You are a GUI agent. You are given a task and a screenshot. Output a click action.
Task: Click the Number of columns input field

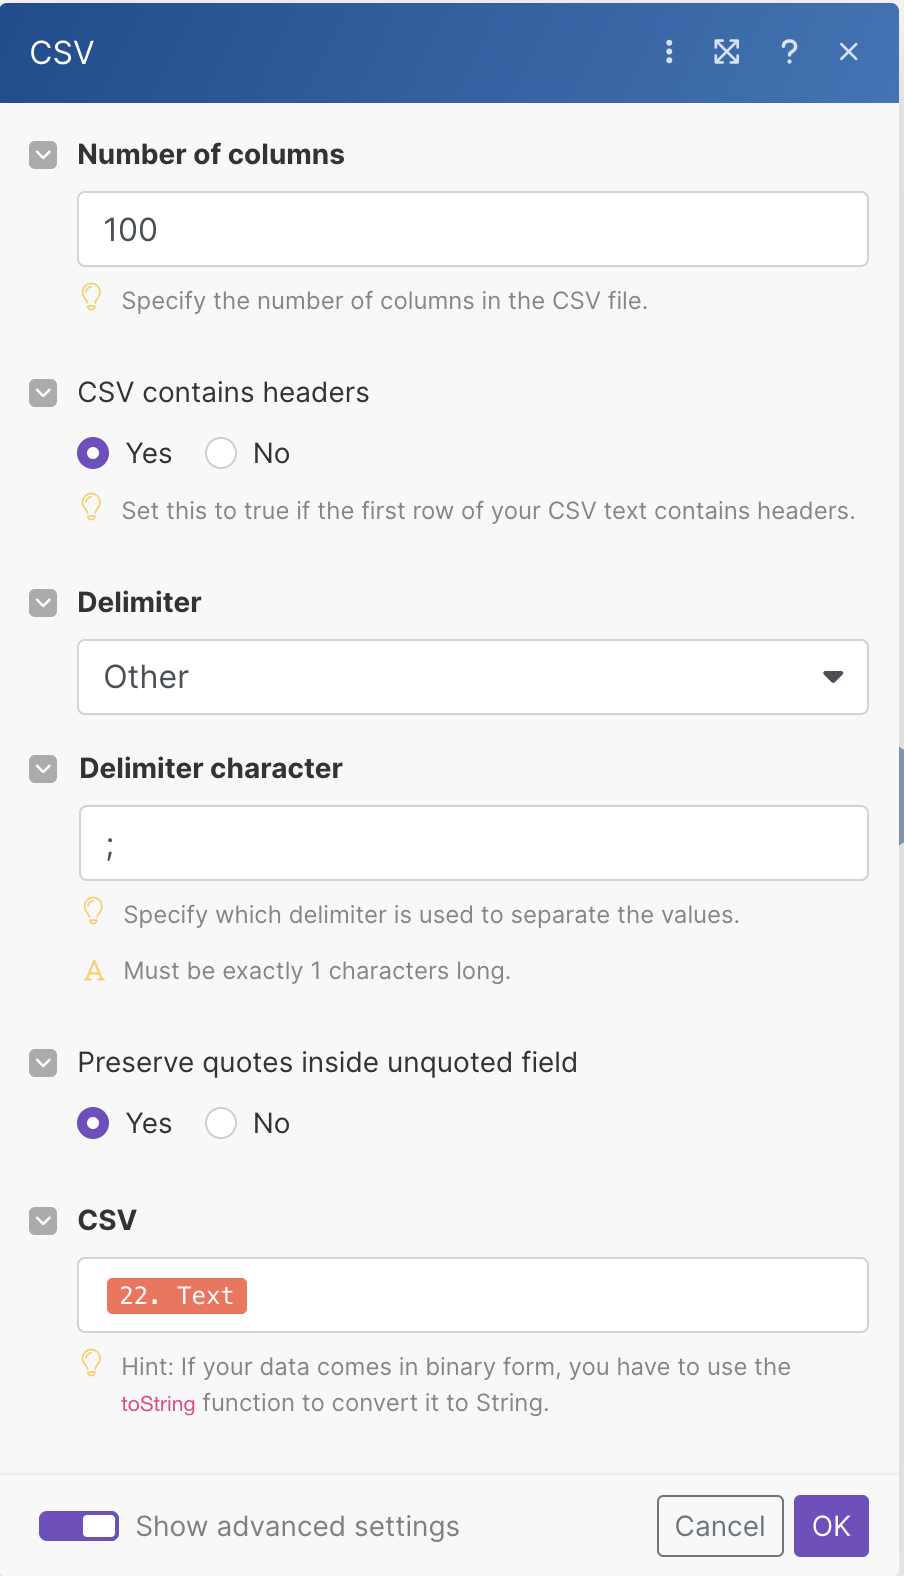coord(472,229)
